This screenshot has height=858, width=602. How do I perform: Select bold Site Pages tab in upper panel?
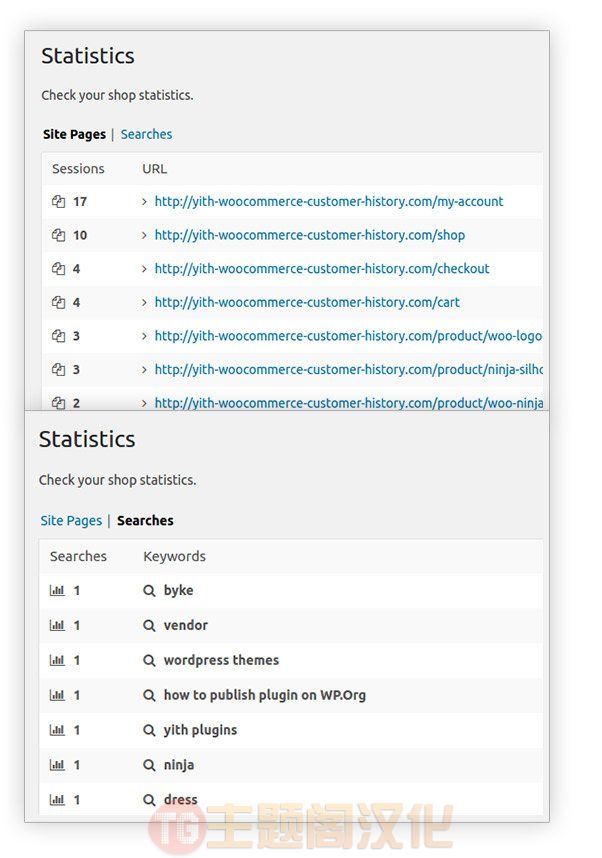[x=74, y=134]
